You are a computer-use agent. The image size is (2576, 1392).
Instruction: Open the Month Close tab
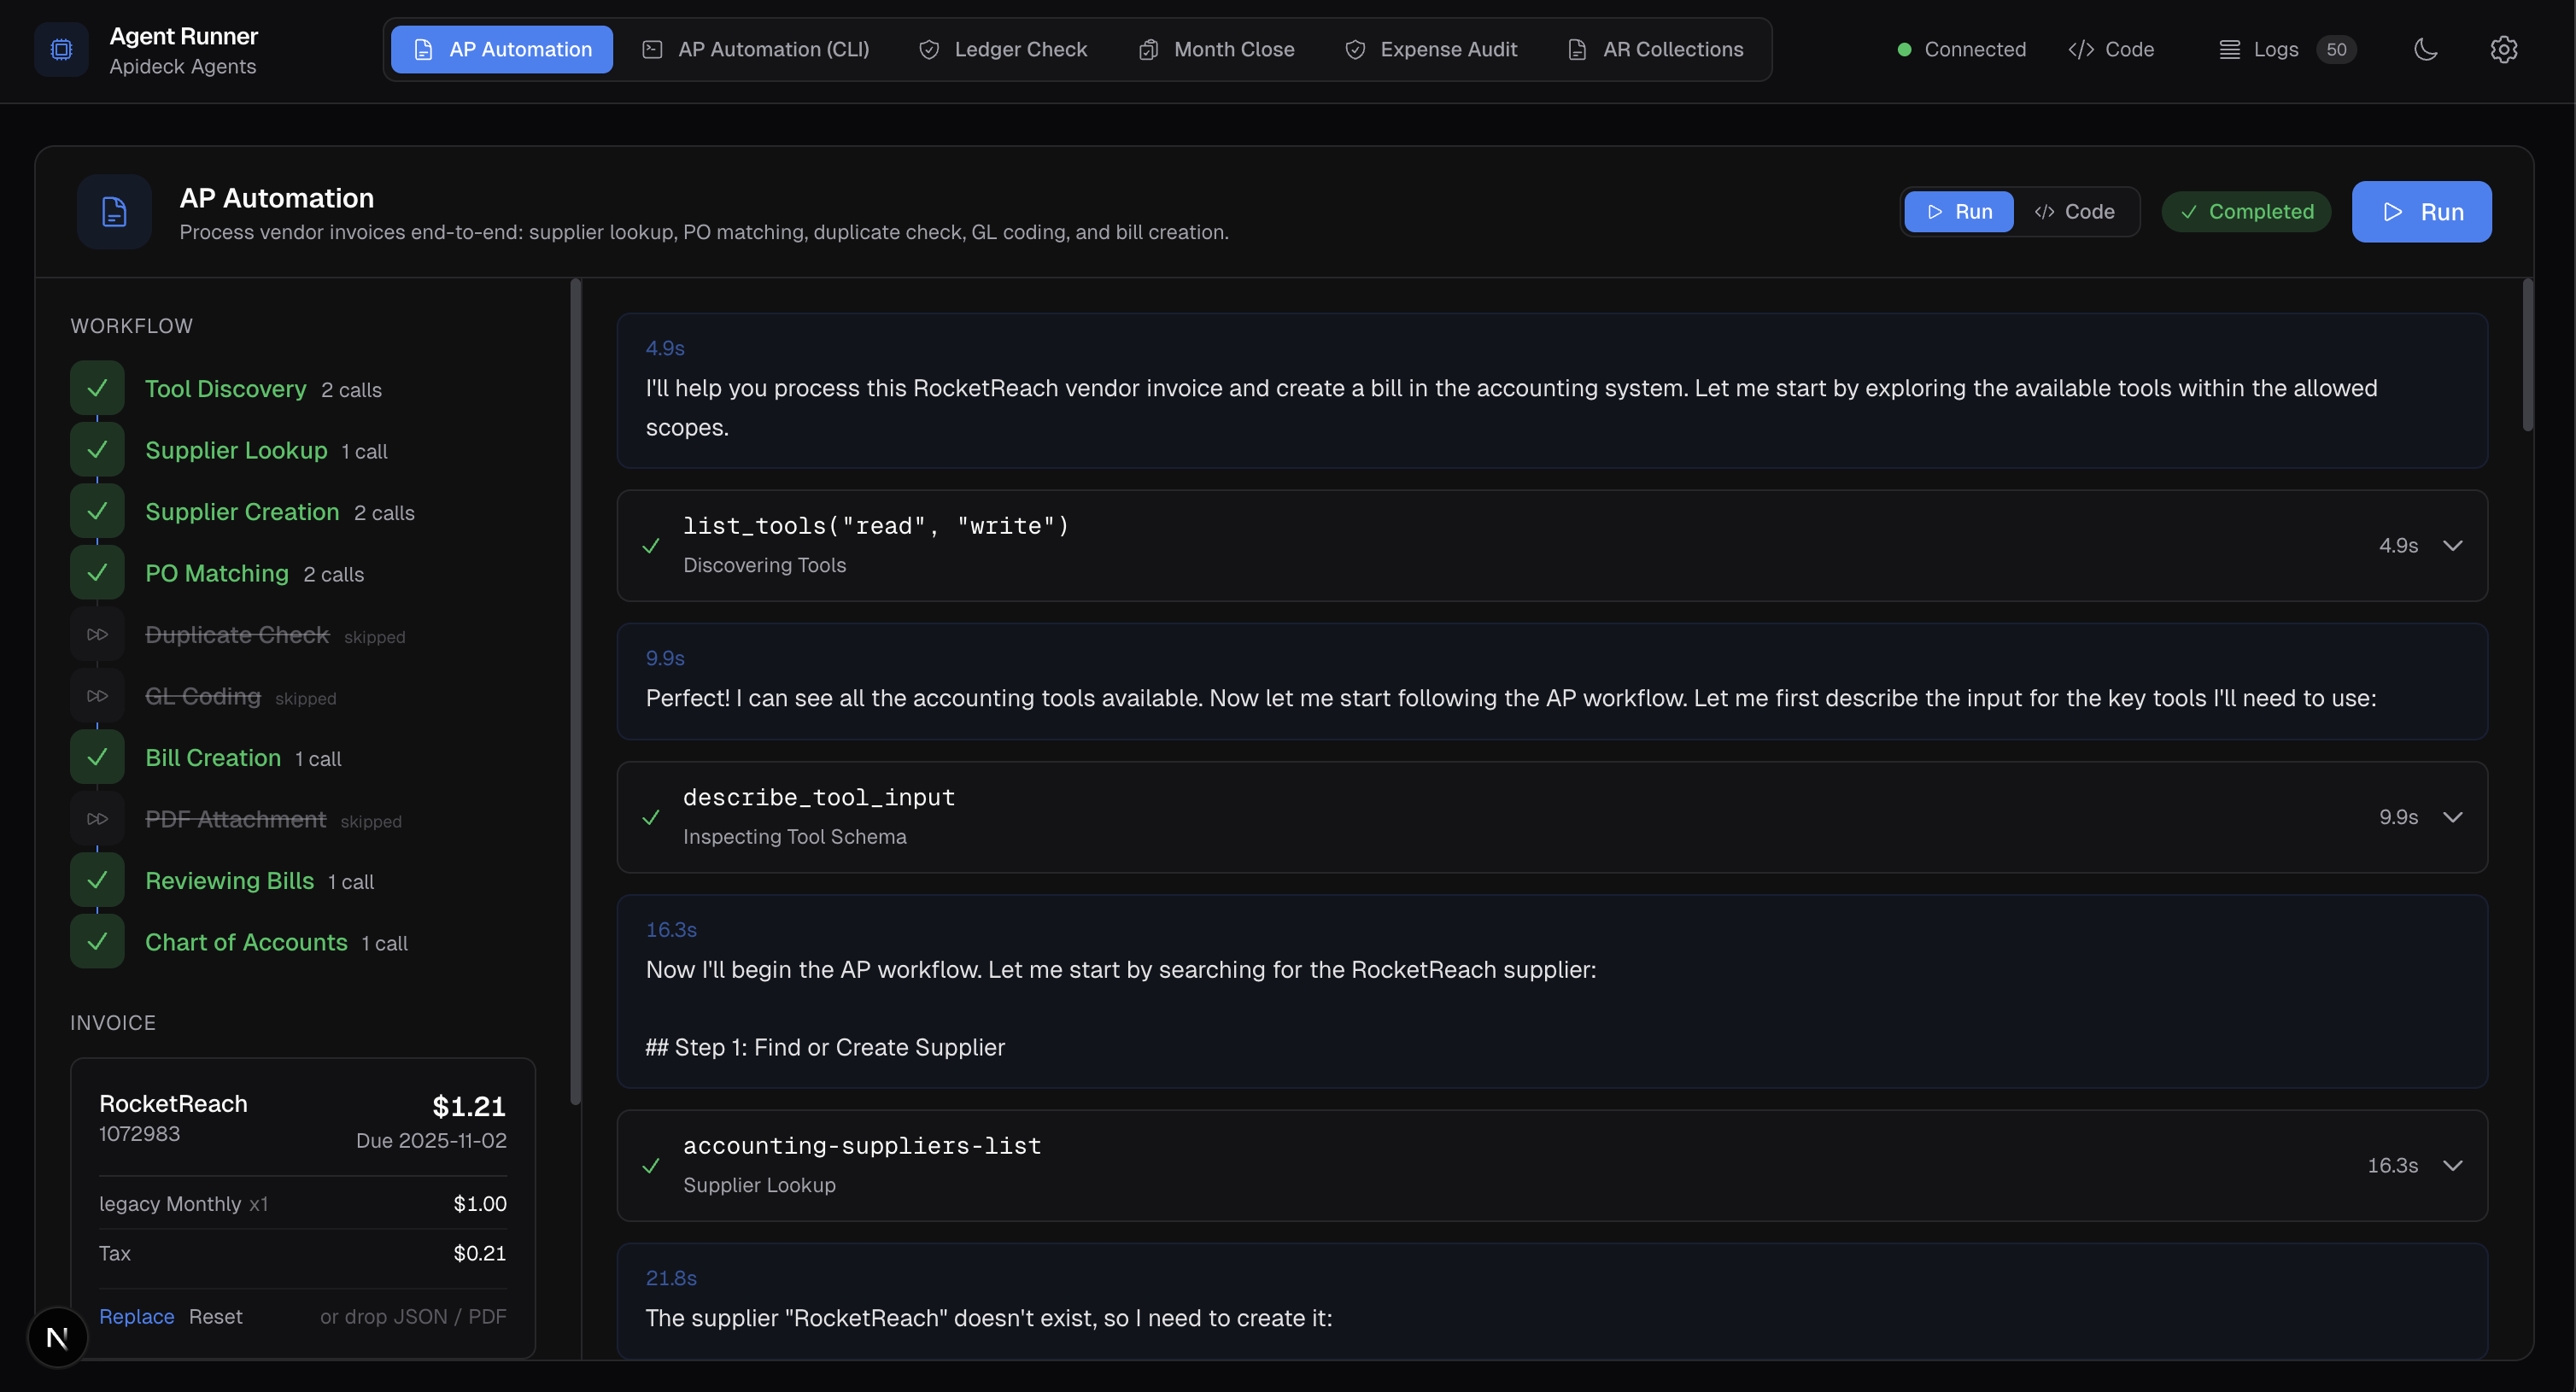1217,49
